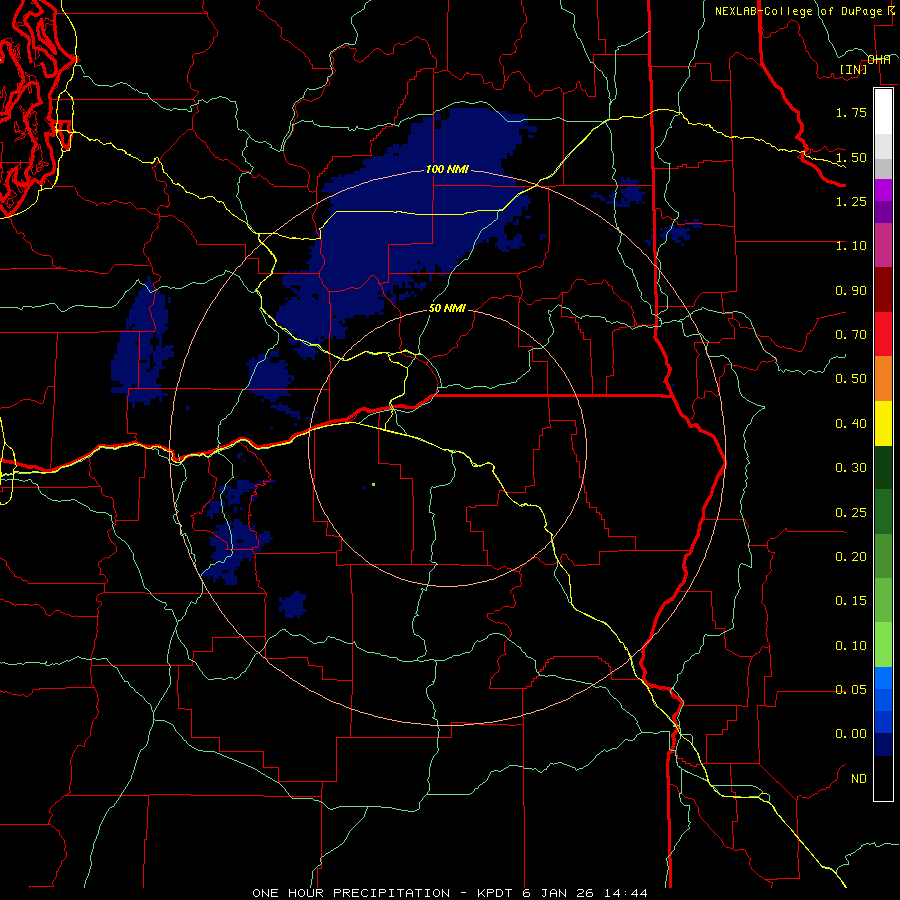The image size is (900, 900).
Task: Click the 1.75 legend value
Action: click(x=851, y=112)
